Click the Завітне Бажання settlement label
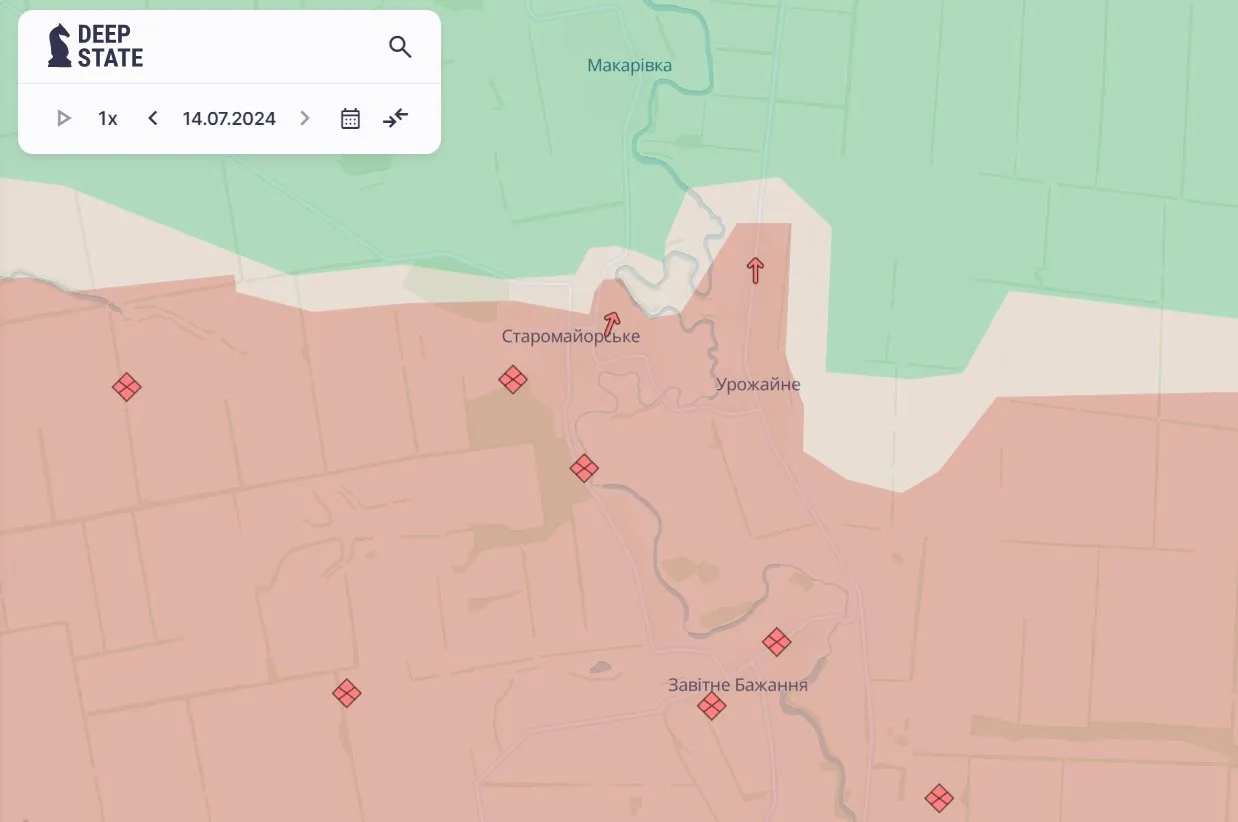This screenshot has width=1238, height=822. pyautogui.click(x=738, y=686)
